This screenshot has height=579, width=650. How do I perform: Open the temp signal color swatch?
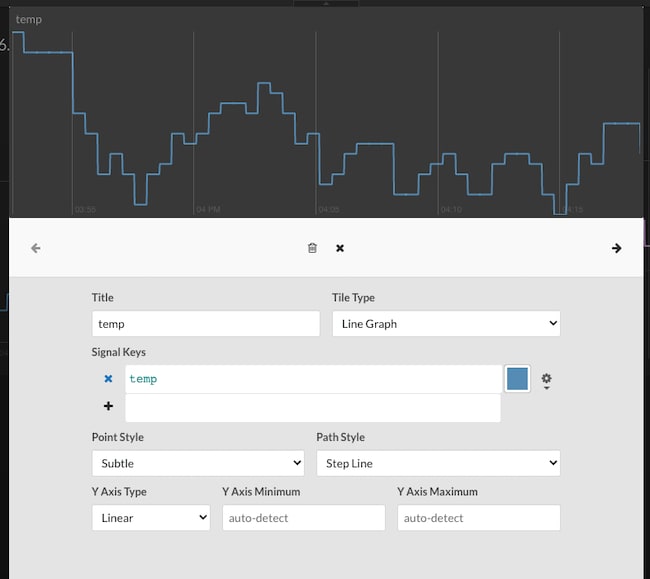517,378
